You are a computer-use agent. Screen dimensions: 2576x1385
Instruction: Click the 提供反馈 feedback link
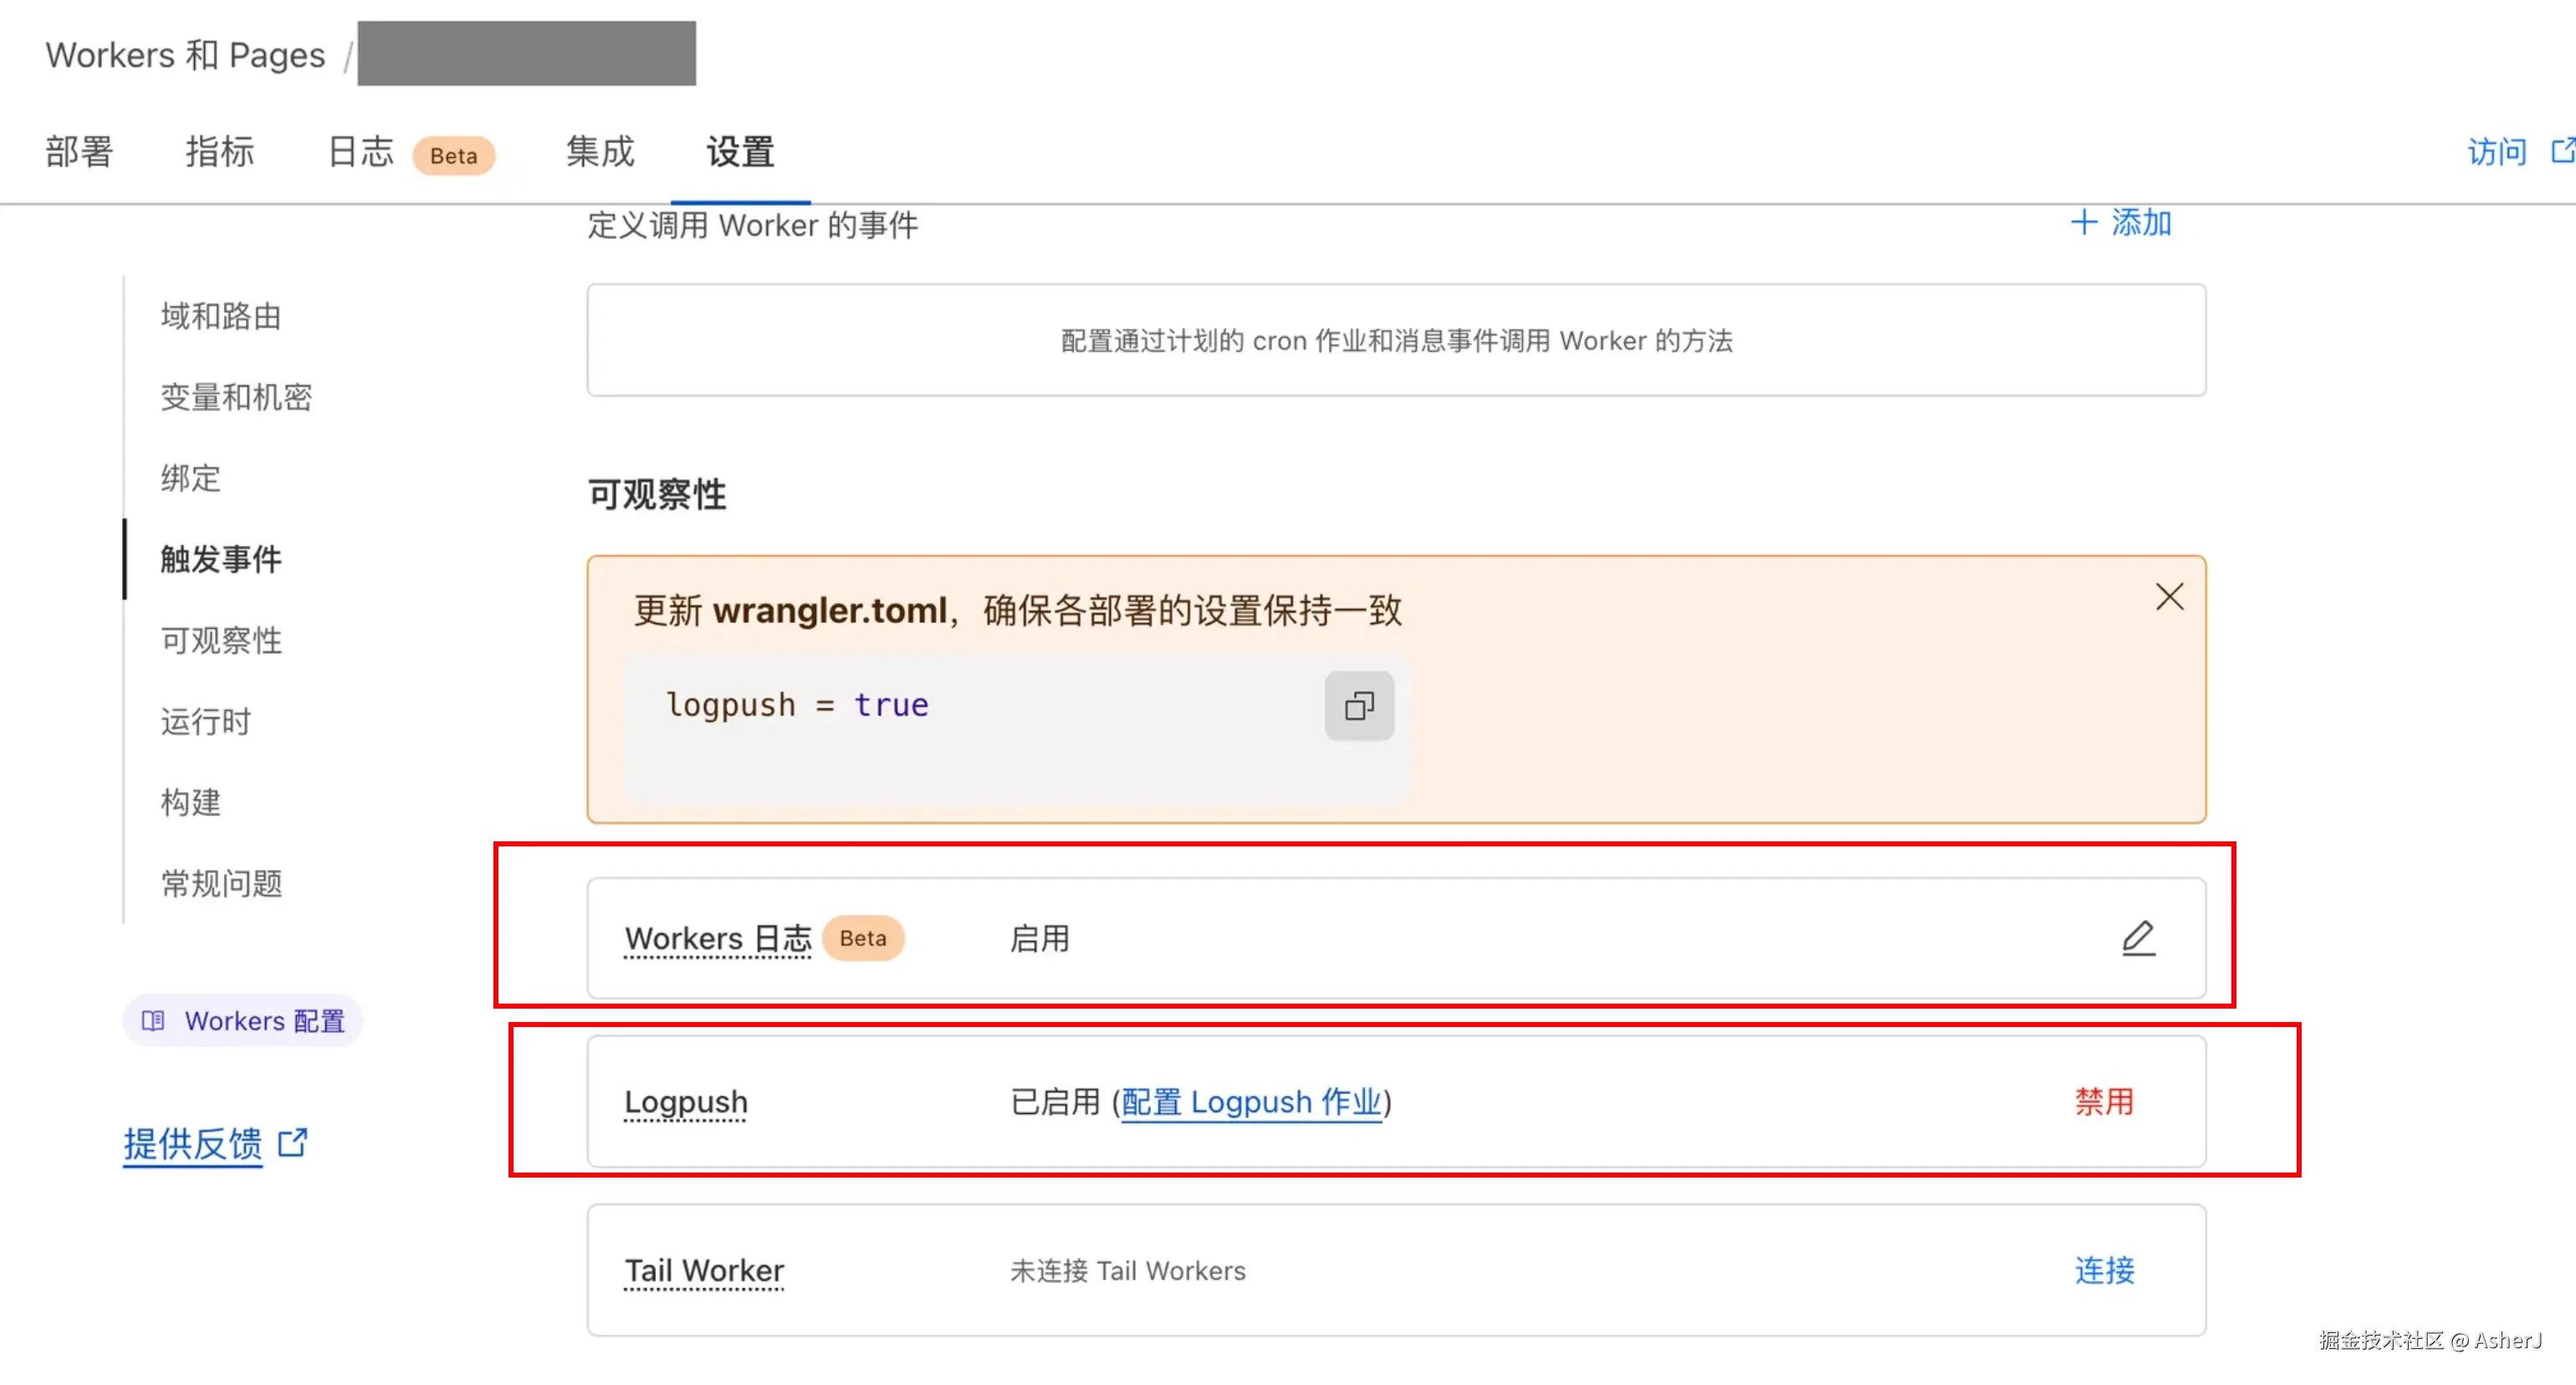192,1143
